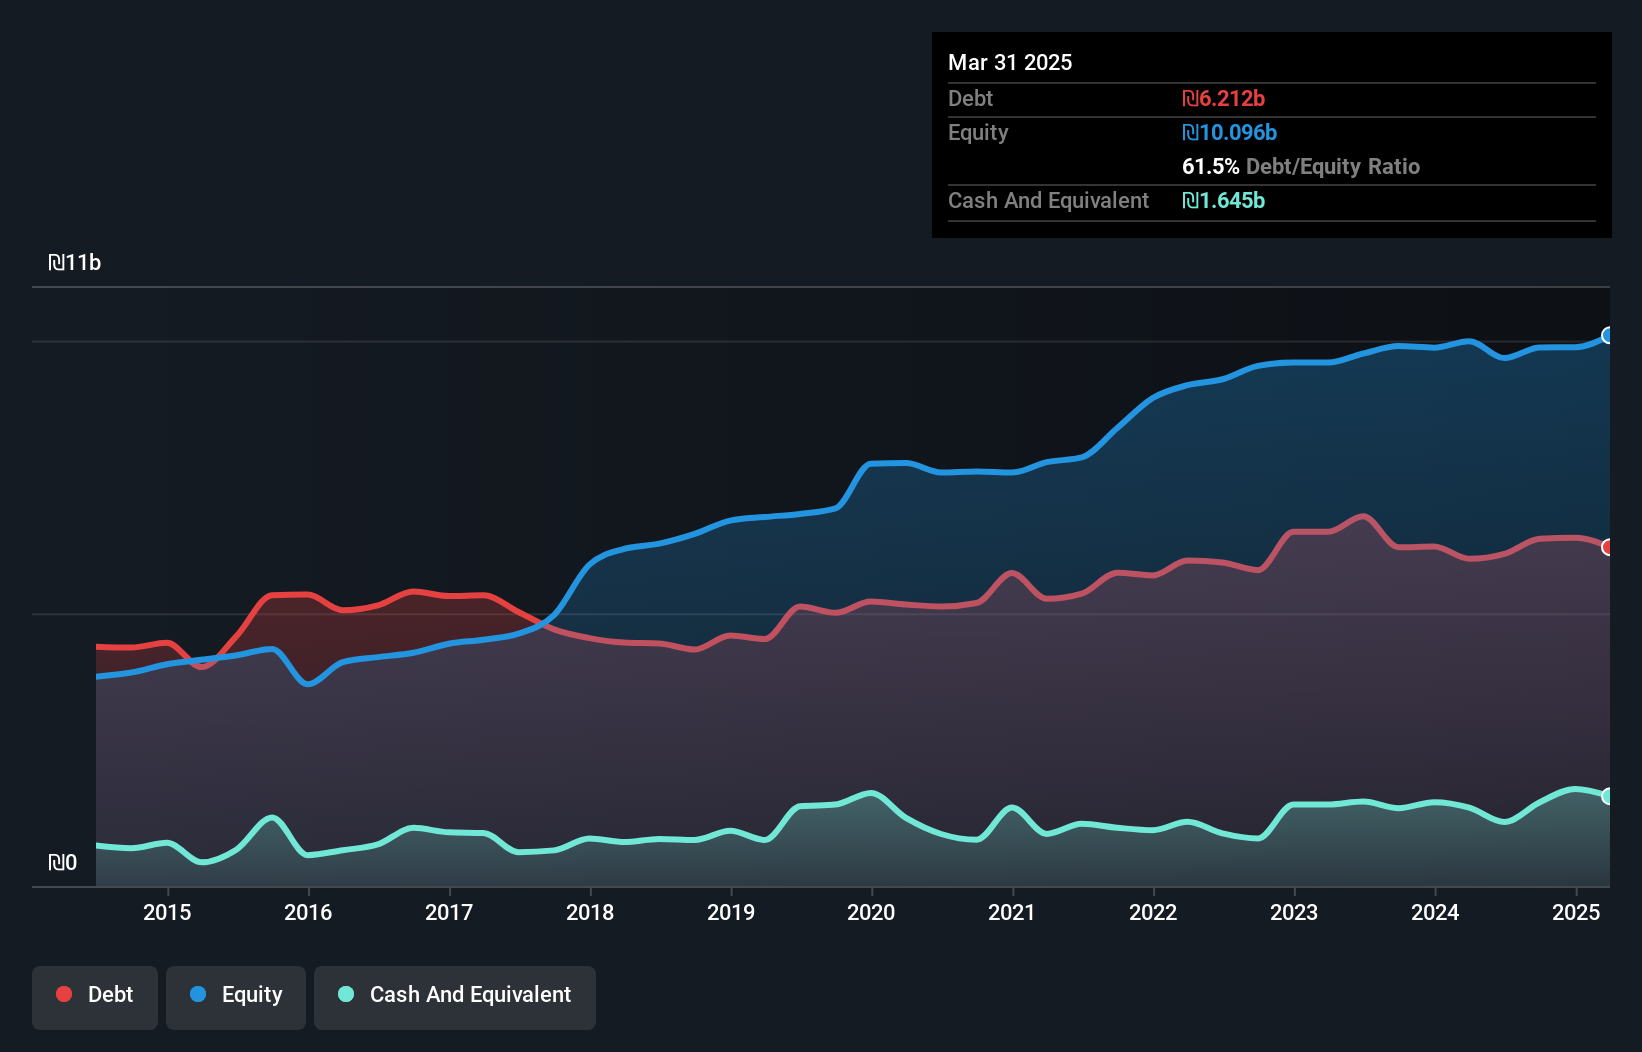Select the Equity endpoint marker on chart
This screenshot has width=1642, height=1052.
tap(1607, 335)
